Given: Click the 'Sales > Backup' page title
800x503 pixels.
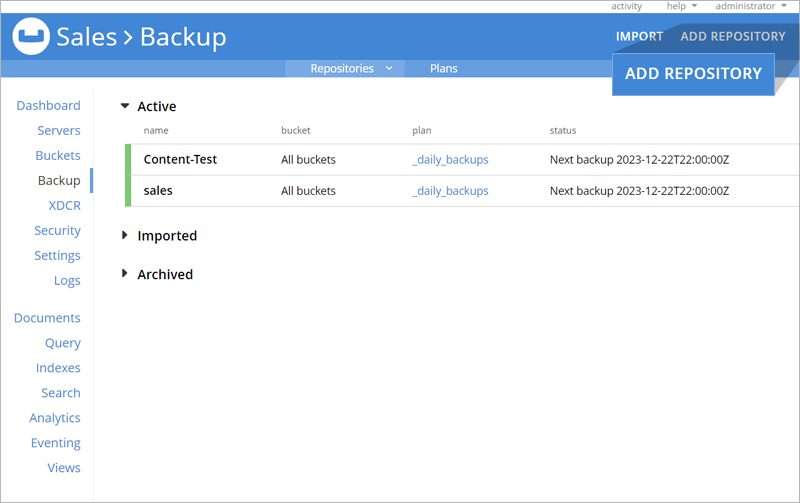Looking at the screenshot, I should tap(141, 37).
